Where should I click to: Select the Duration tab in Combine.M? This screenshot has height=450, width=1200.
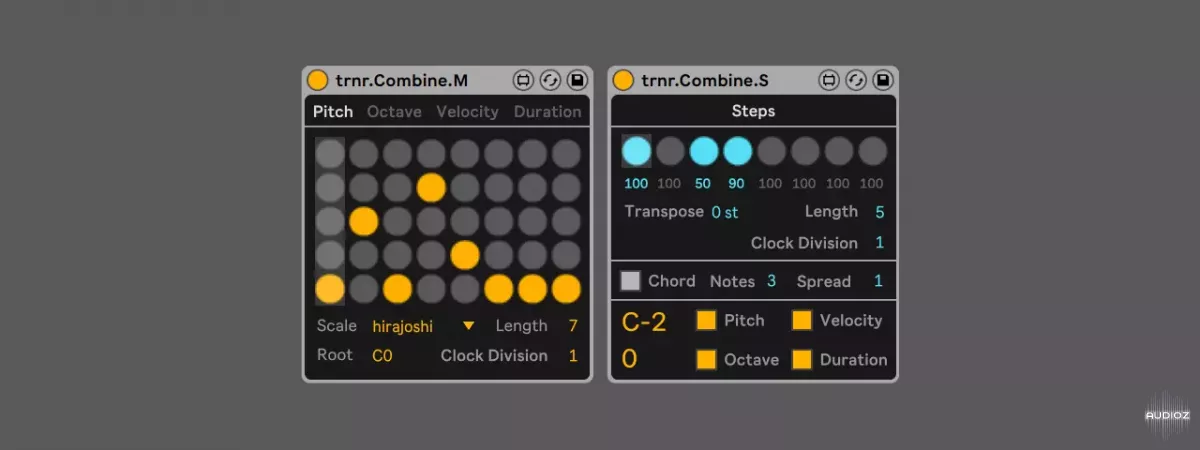coord(547,112)
